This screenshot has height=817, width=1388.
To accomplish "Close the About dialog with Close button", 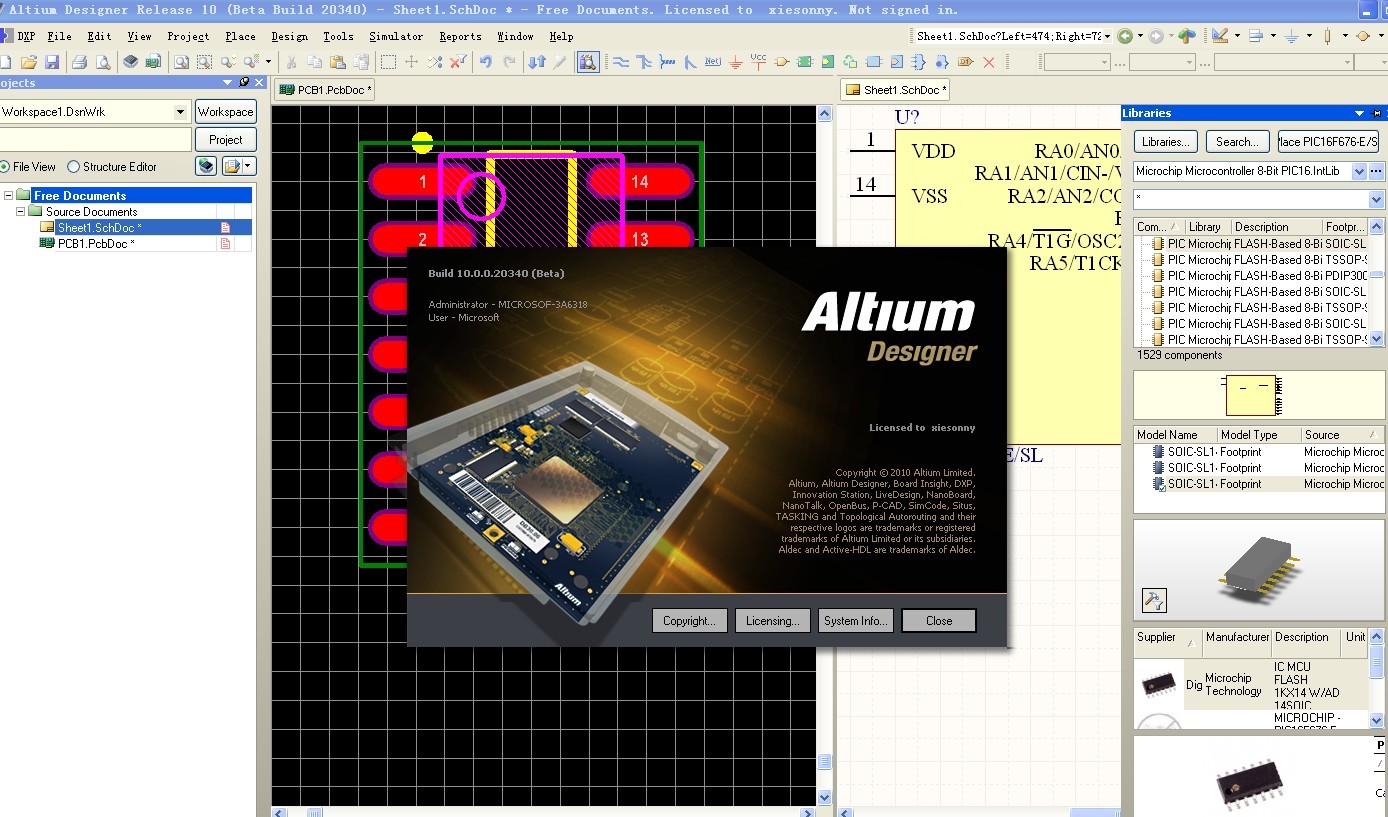I will point(939,621).
